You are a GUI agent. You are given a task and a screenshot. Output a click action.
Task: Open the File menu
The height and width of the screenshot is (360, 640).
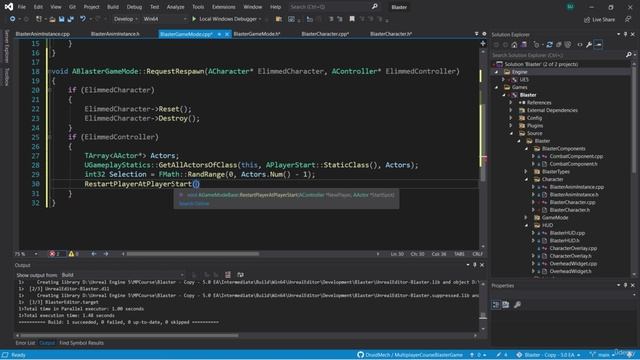click(22, 7)
